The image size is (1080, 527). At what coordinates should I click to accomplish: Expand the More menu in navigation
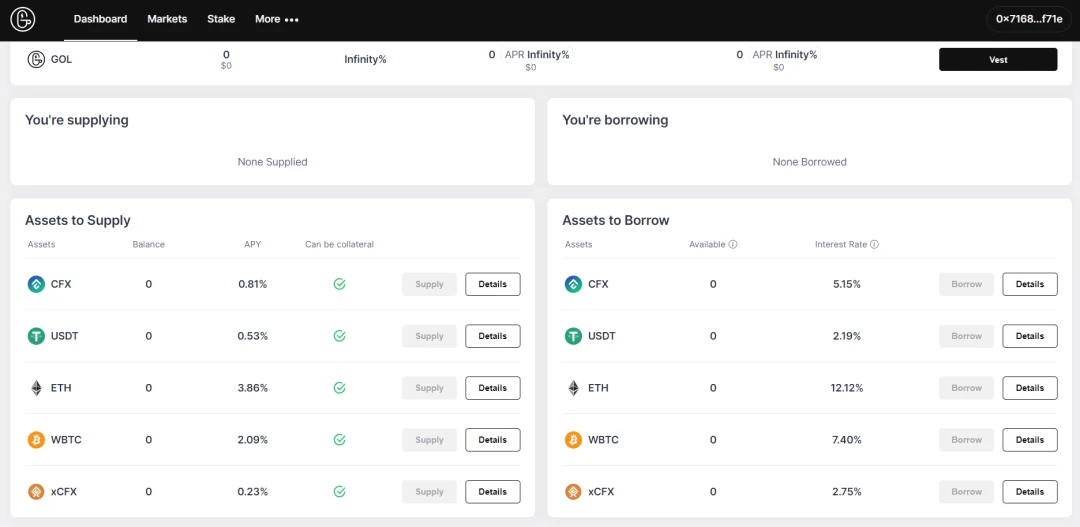click(x=276, y=19)
